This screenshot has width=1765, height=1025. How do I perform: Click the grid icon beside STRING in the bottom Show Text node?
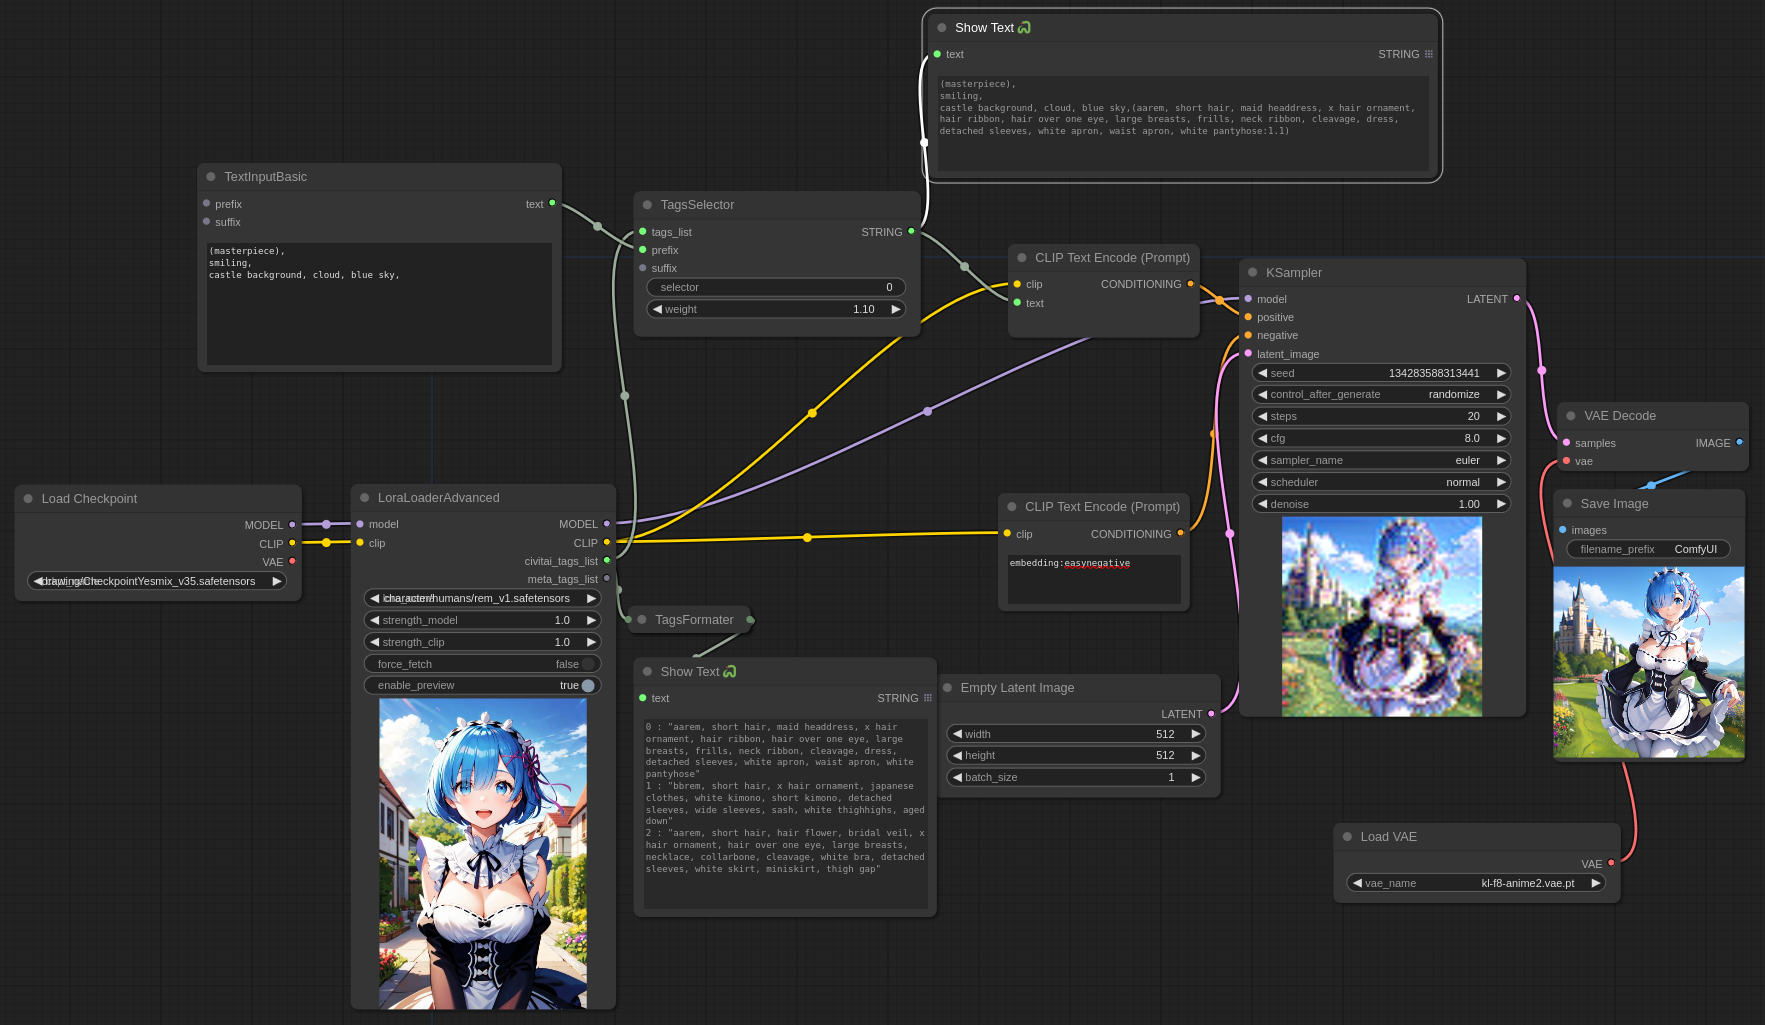(928, 698)
